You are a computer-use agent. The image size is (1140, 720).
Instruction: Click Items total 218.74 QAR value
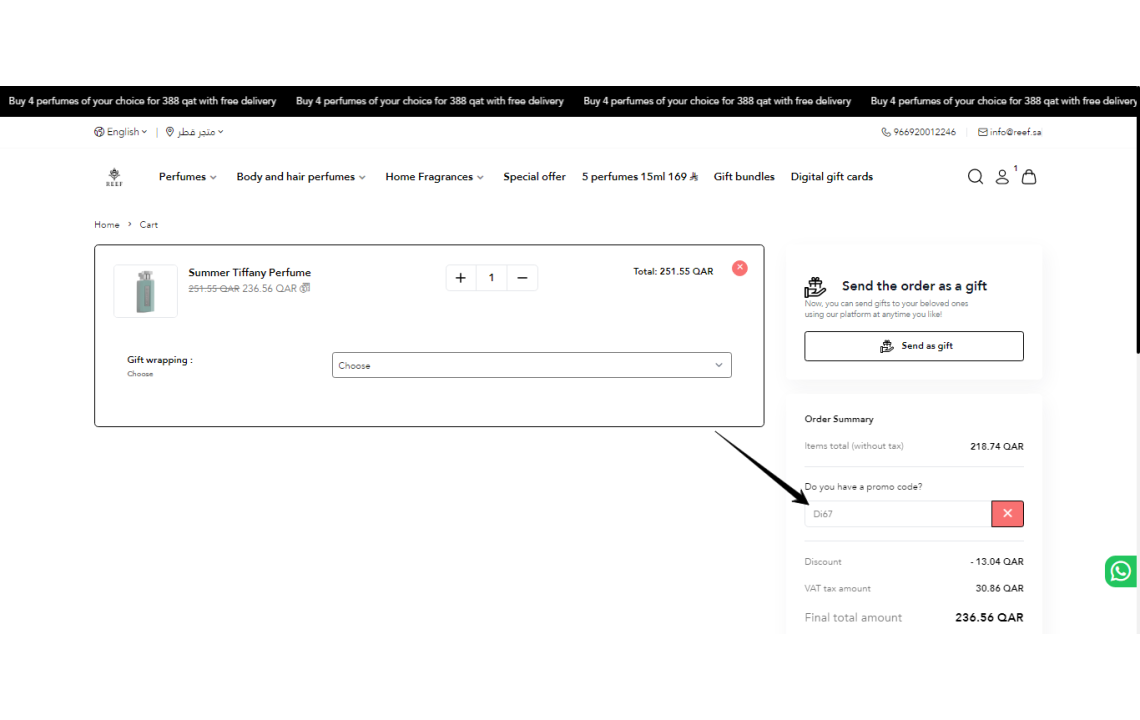click(997, 447)
